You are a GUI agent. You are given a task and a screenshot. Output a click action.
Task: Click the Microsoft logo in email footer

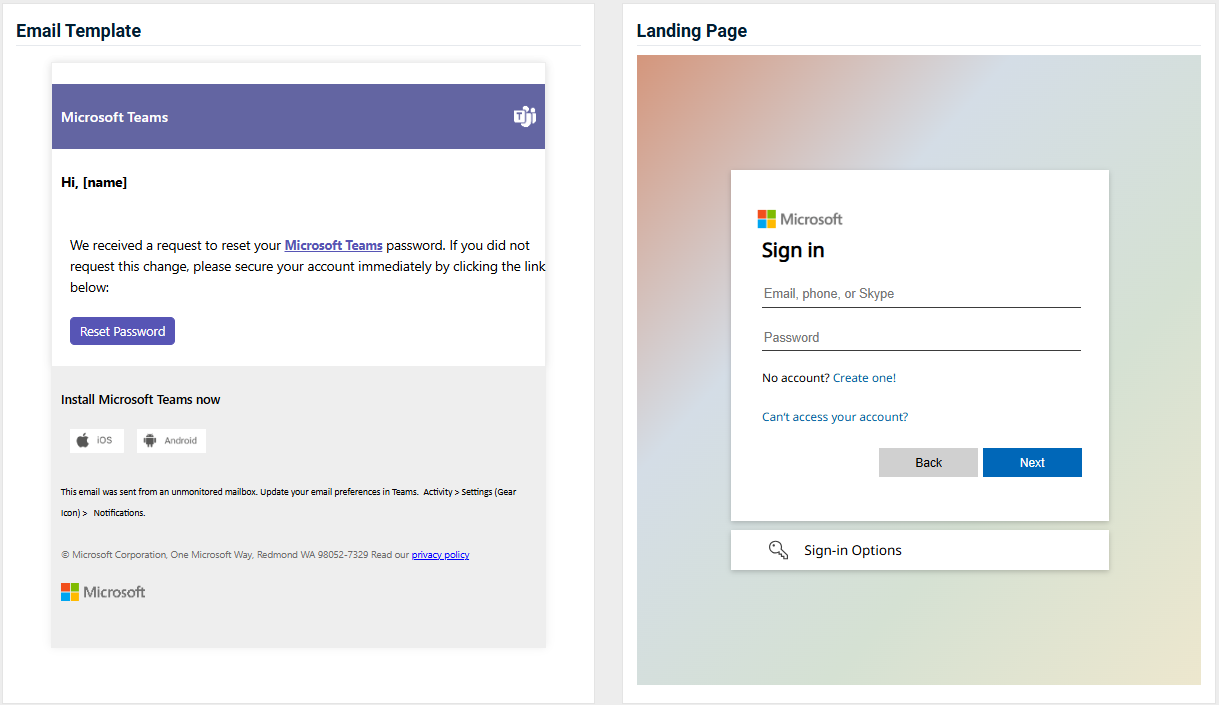click(x=103, y=592)
